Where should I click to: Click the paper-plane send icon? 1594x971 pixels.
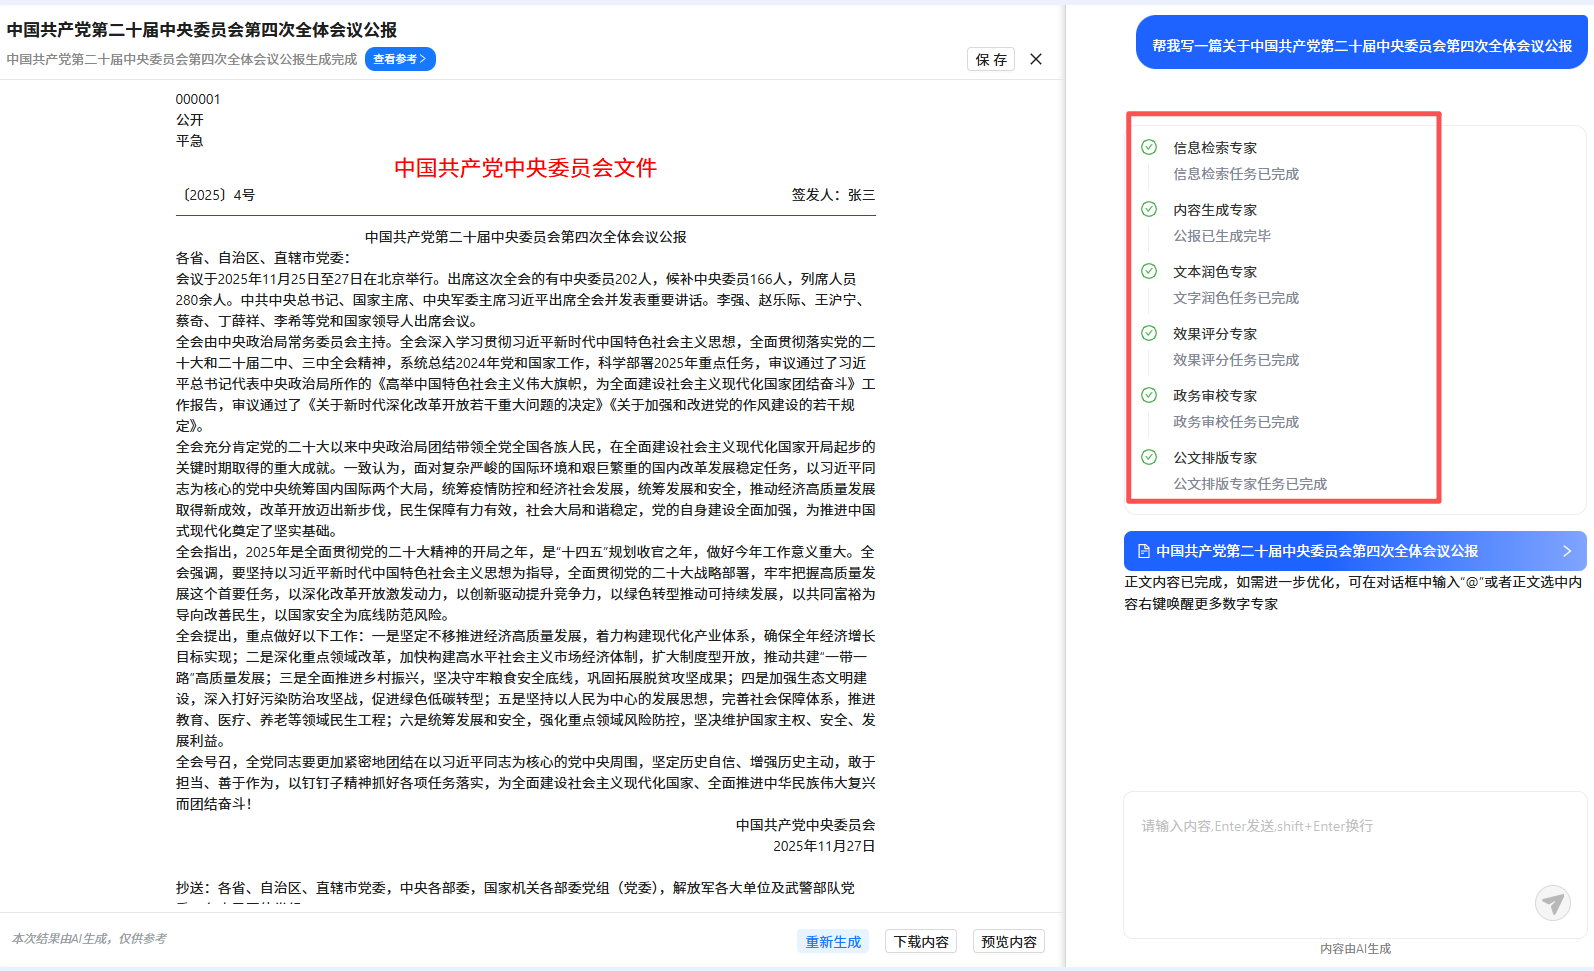pos(1552,903)
